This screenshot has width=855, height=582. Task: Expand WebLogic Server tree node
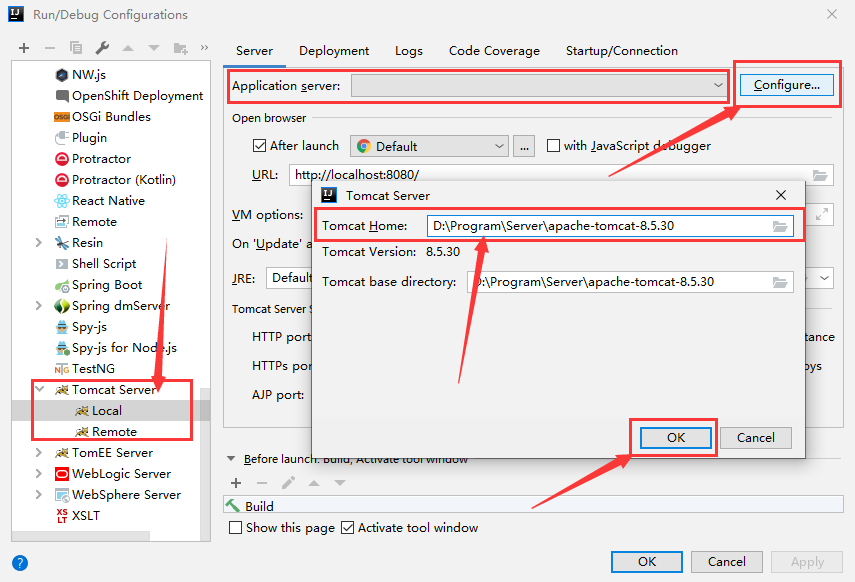39,473
